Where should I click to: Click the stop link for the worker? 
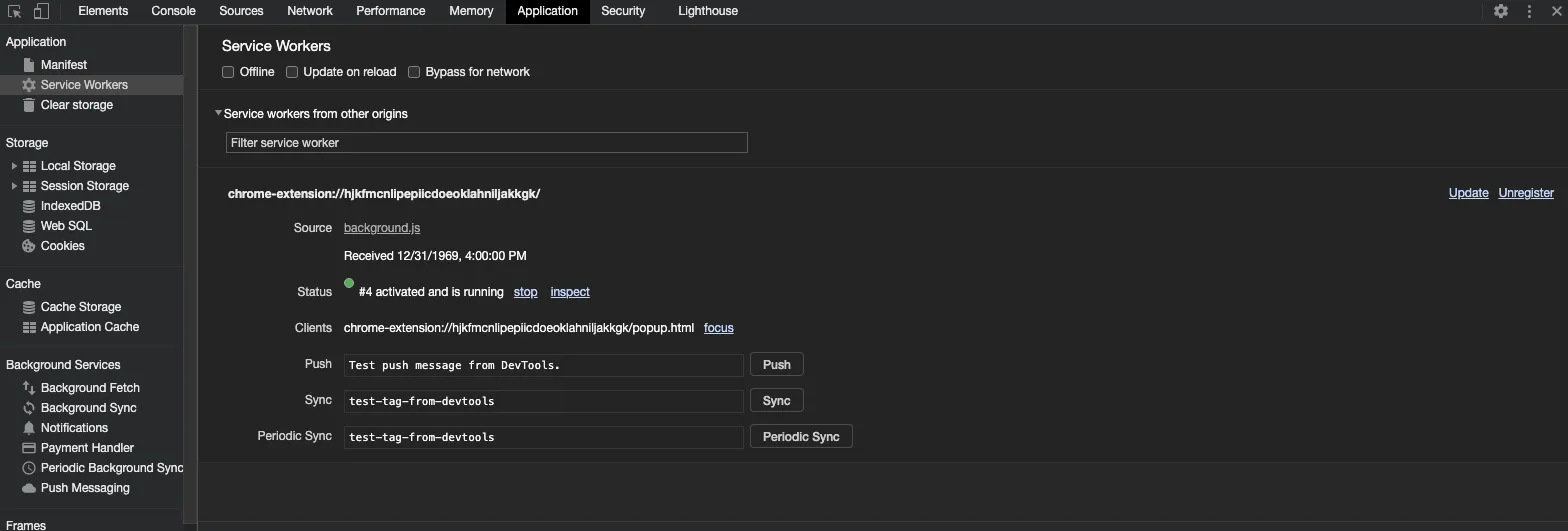click(525, 292)
